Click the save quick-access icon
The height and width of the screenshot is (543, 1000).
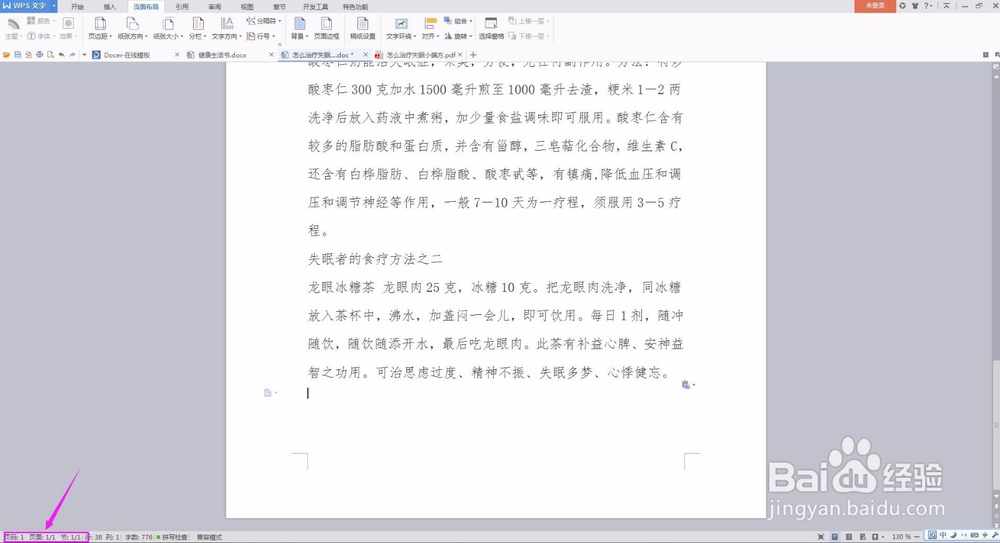18,55
